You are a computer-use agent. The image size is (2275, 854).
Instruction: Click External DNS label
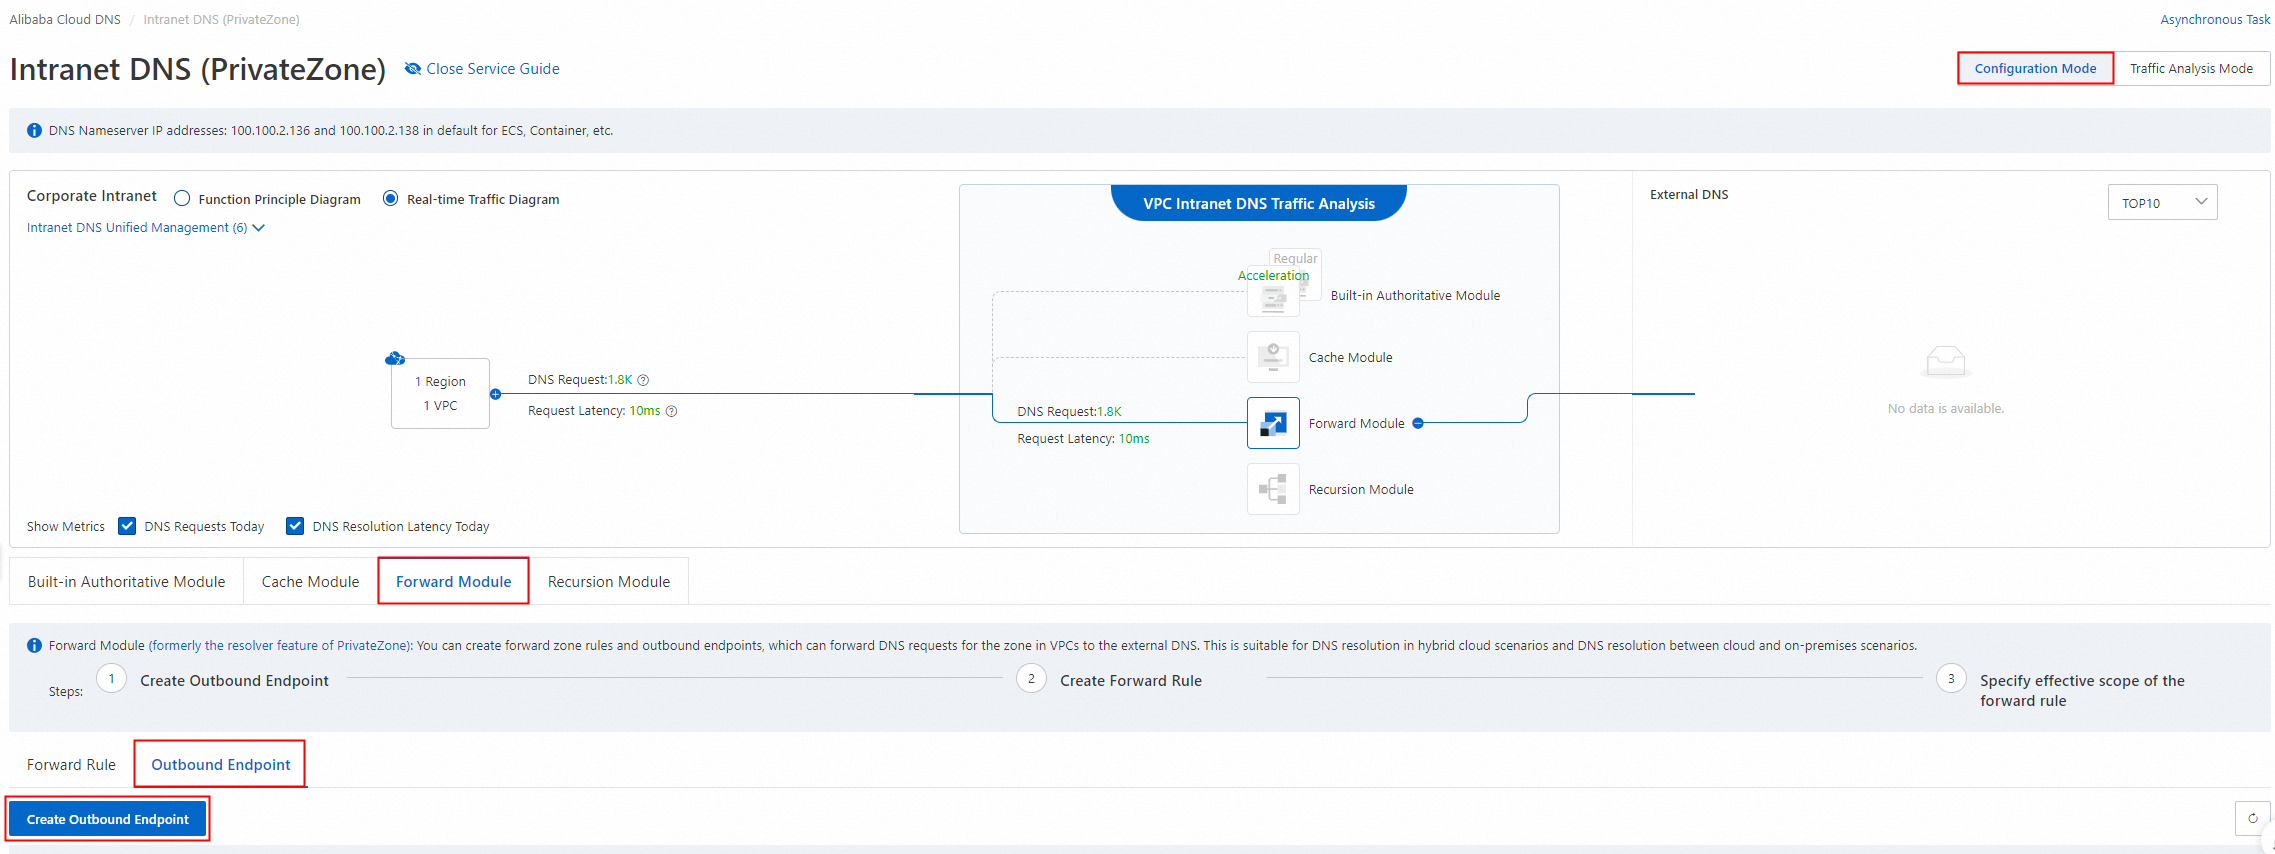pos(1689,195)
